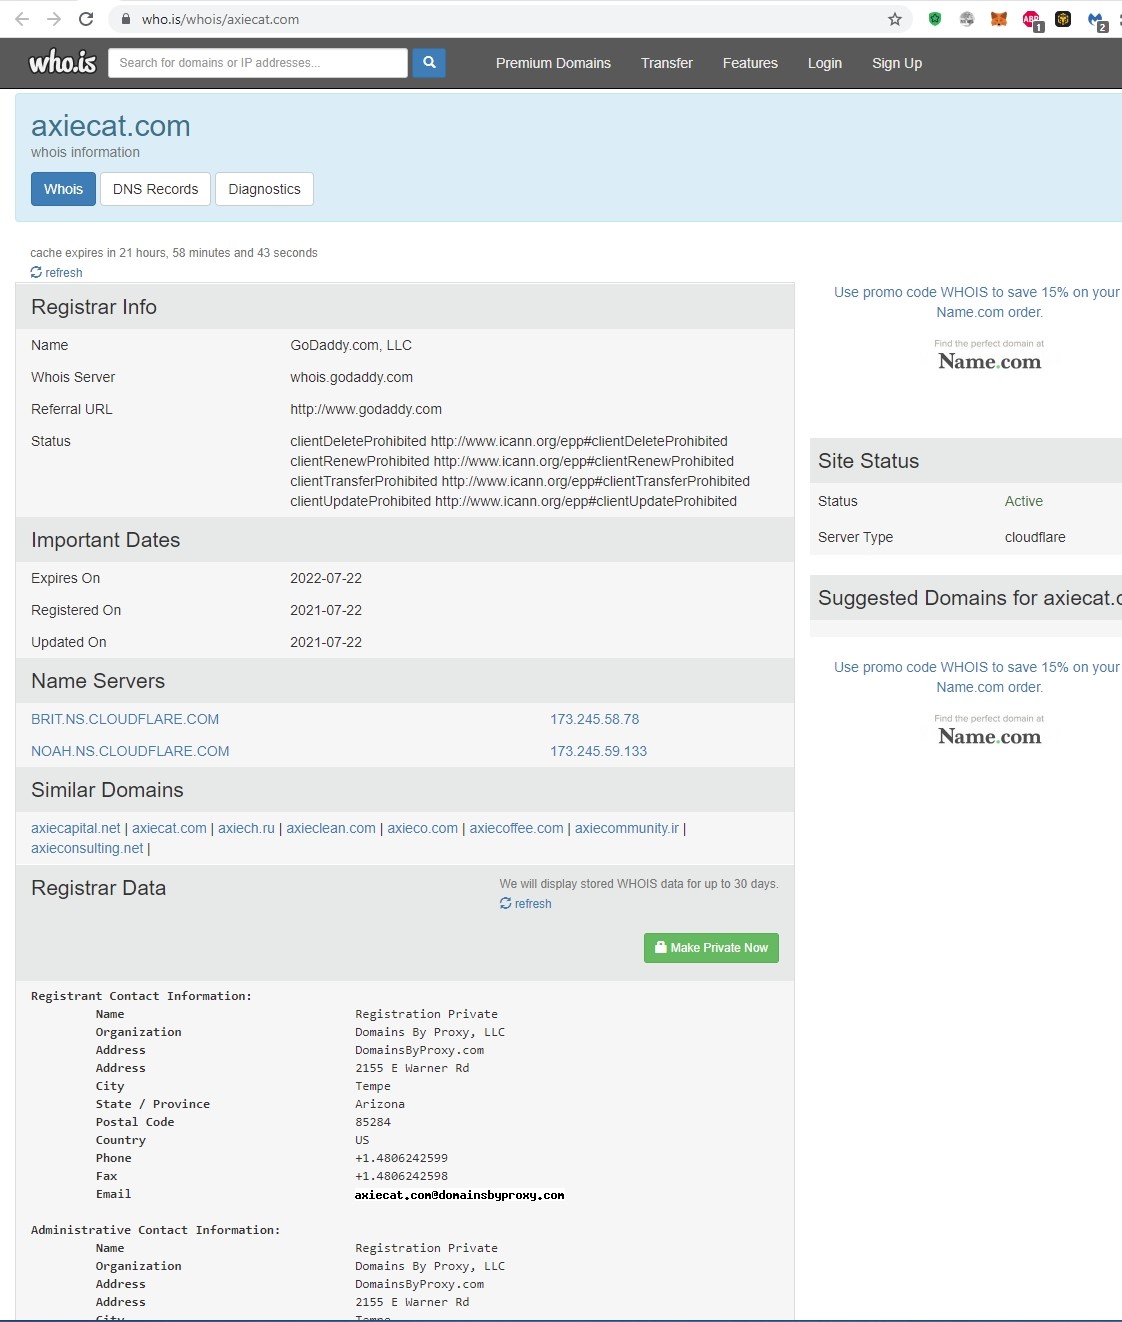Click the lower Name.com logo ad
Screen dimensions: 1122x1322
pyautogui.click(x=989, y=732)
